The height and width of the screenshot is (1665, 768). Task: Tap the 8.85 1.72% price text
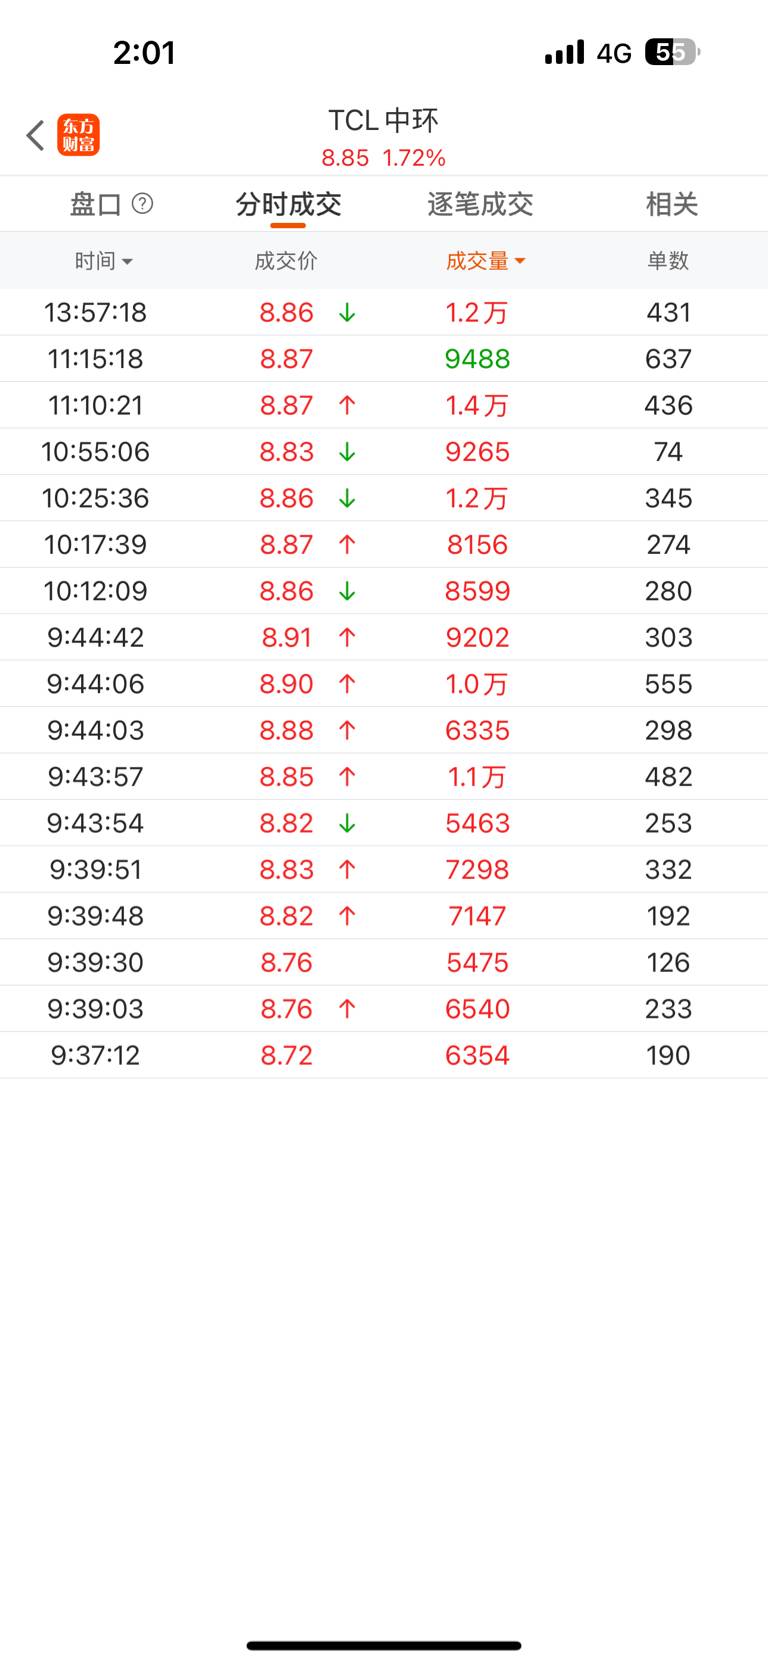pyautogui.click(x=384, y=158)
